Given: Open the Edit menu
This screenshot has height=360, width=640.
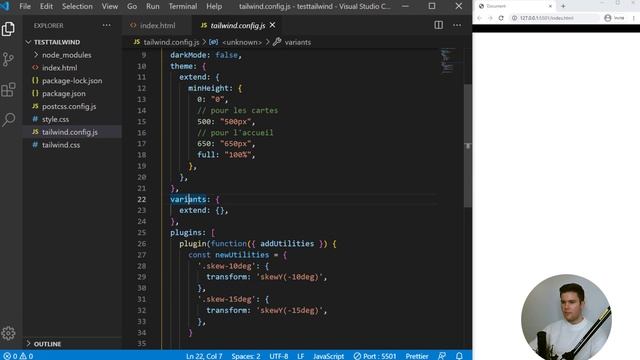Looking at the screenshot, I should click(x=46, y=6).
